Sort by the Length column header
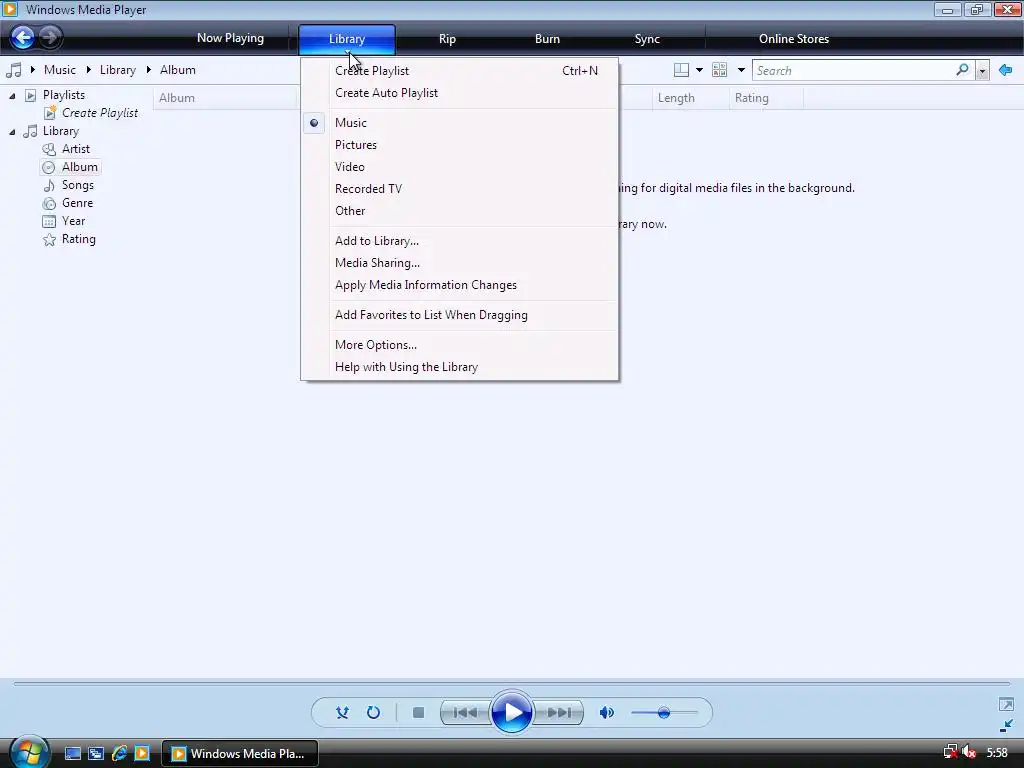Viewport: 1024px width, 768px height. coord(690,98)
